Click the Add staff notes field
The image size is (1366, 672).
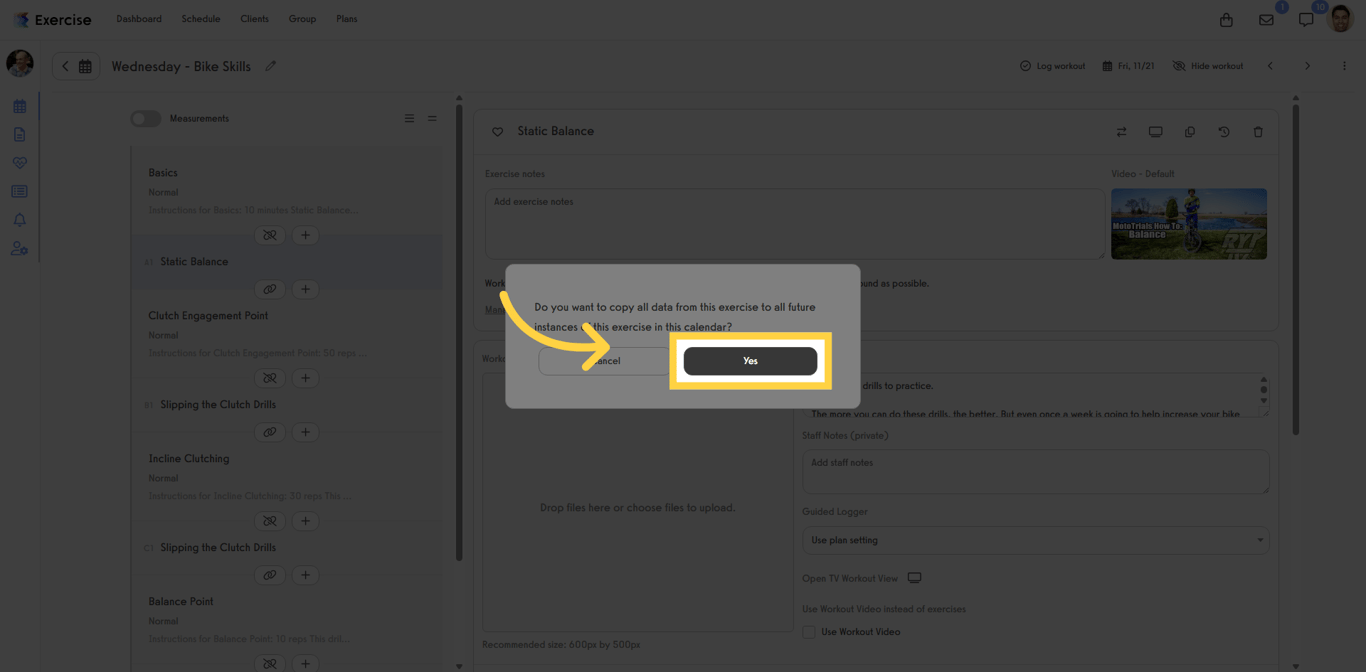[x=1035, y=471]
